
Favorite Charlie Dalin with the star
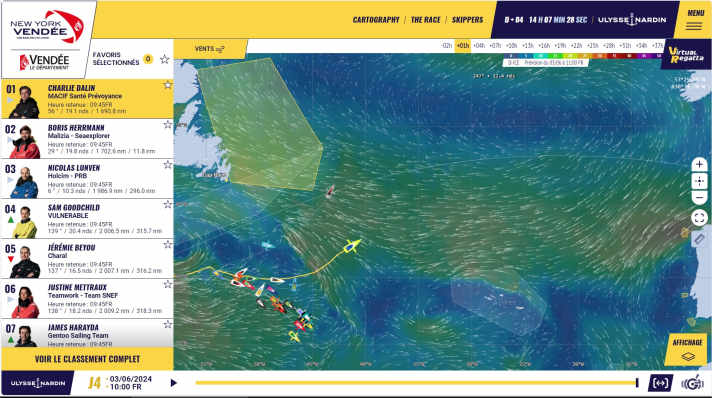168,85
